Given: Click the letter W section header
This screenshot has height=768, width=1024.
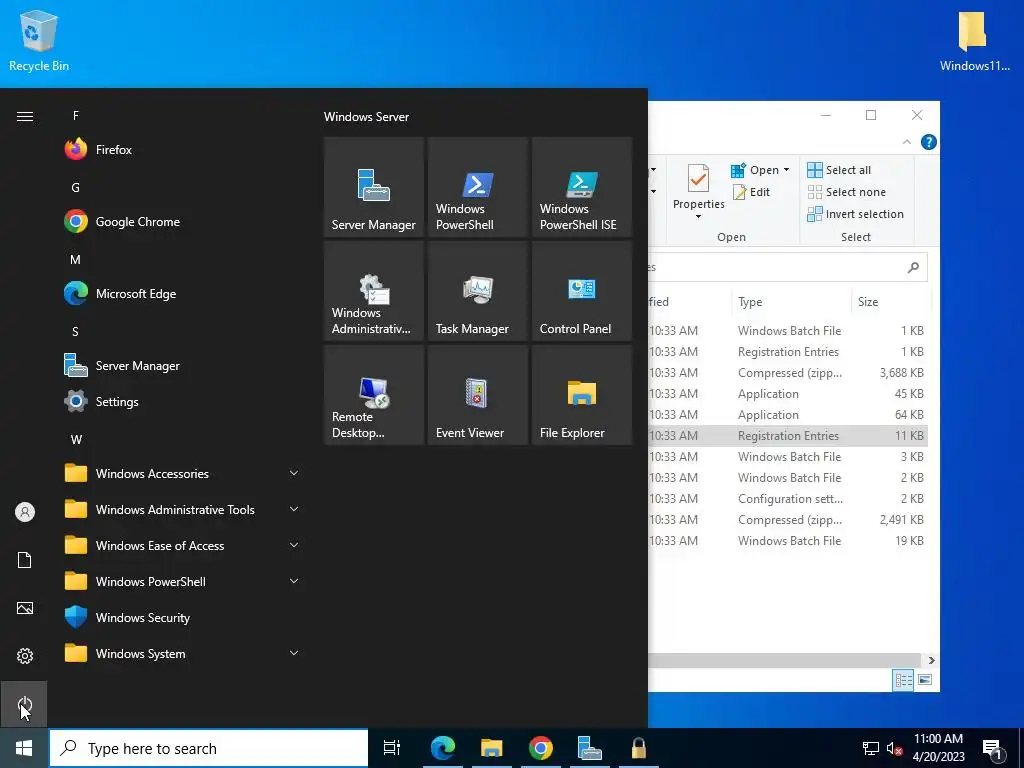Looking at the screenshot, I should click(x=76, y=440).
